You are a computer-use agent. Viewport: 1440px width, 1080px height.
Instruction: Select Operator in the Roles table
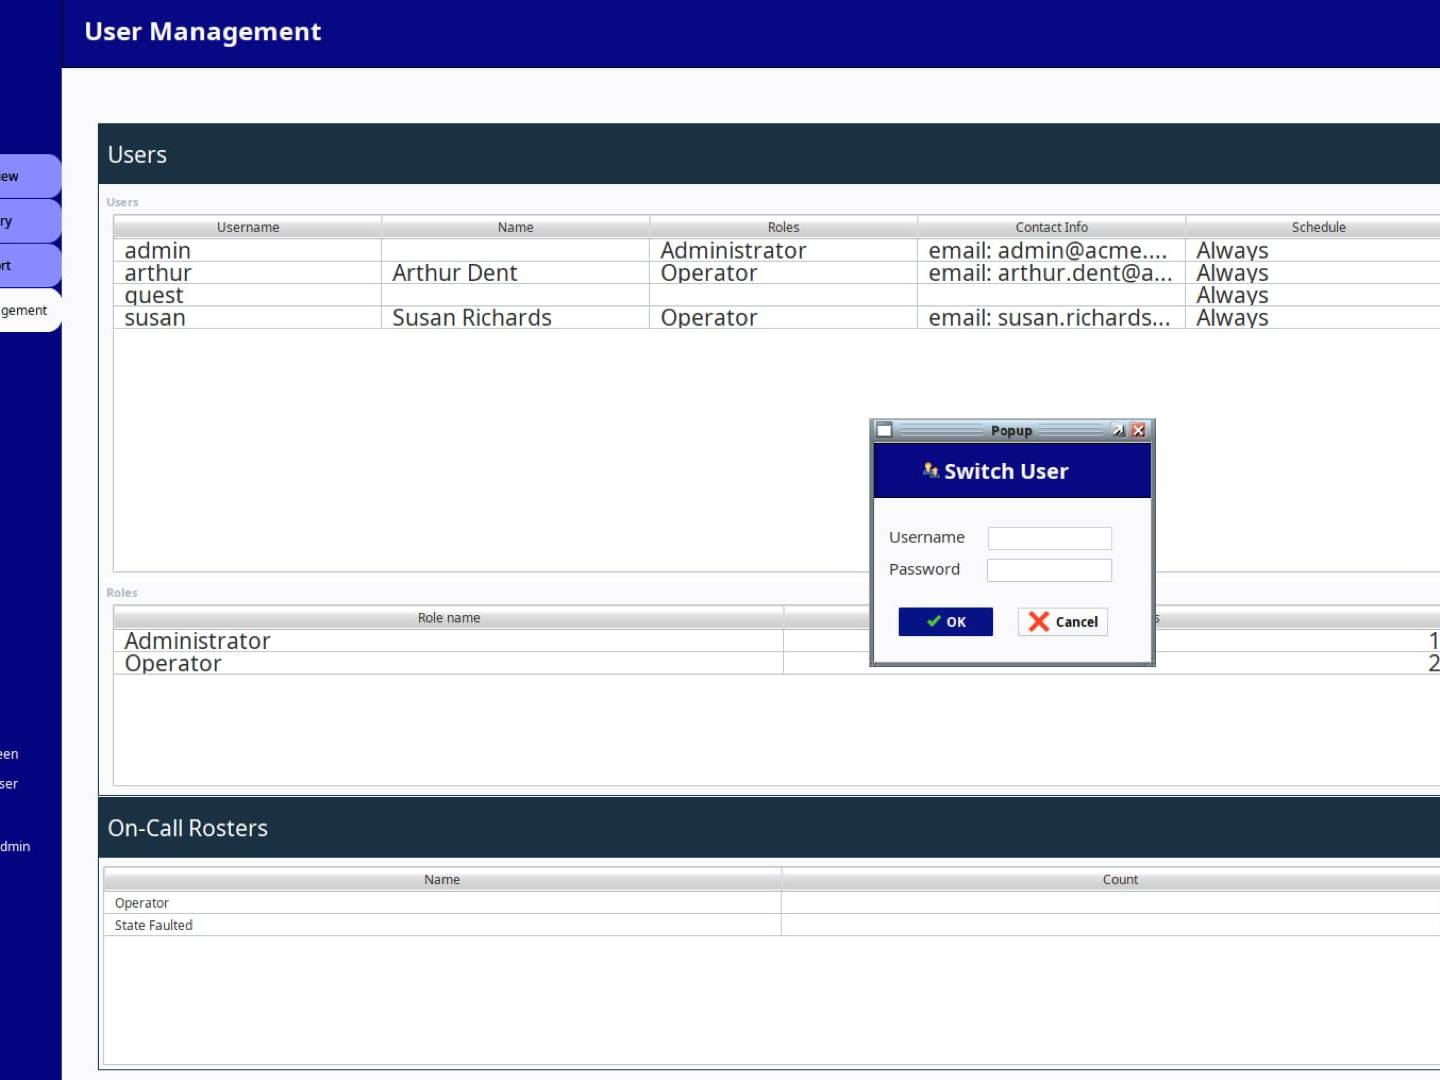tap(449, 664)
